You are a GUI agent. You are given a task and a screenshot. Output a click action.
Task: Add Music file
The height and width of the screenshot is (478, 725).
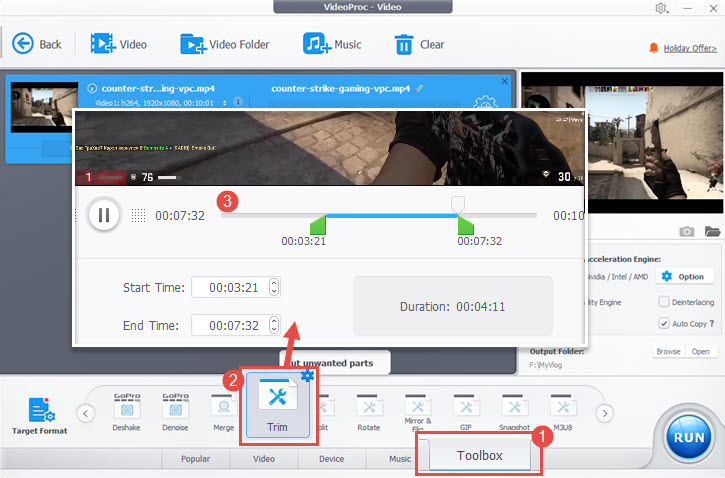(332, 44)
